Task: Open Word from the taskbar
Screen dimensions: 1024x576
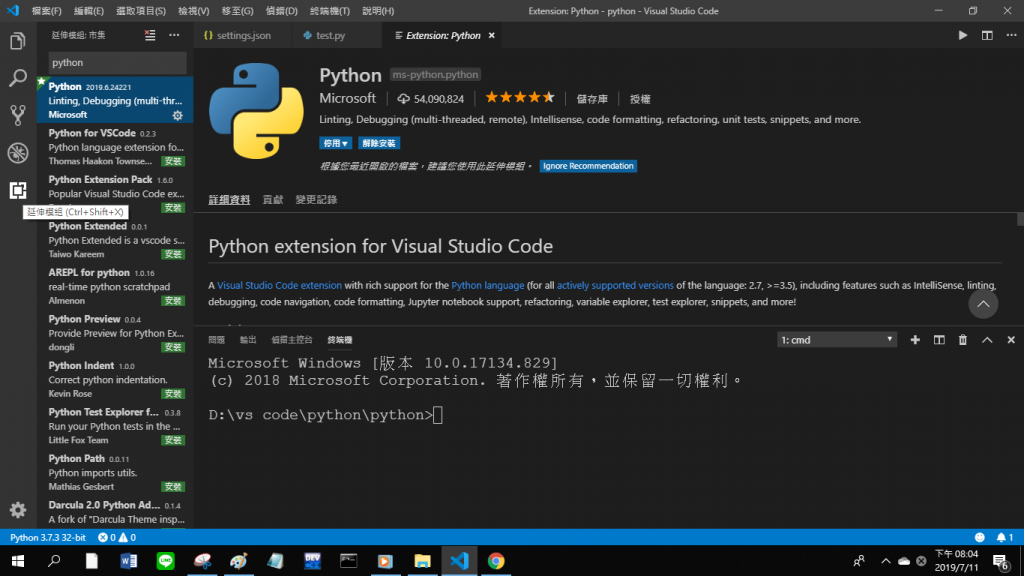Action: [129, 561]
